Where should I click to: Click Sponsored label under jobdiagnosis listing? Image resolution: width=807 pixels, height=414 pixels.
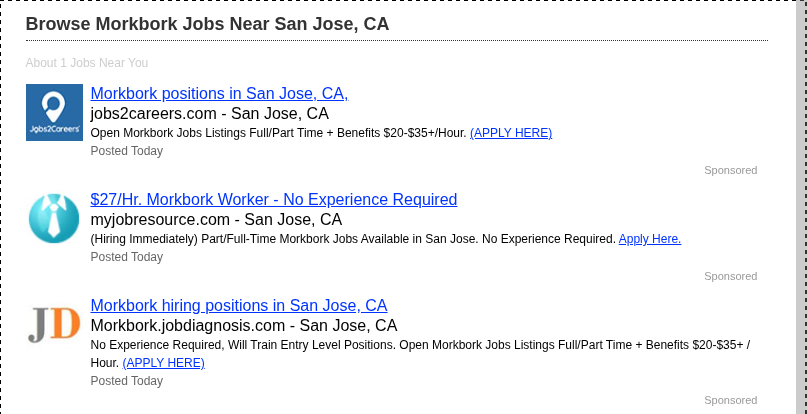tap(730, 400)
